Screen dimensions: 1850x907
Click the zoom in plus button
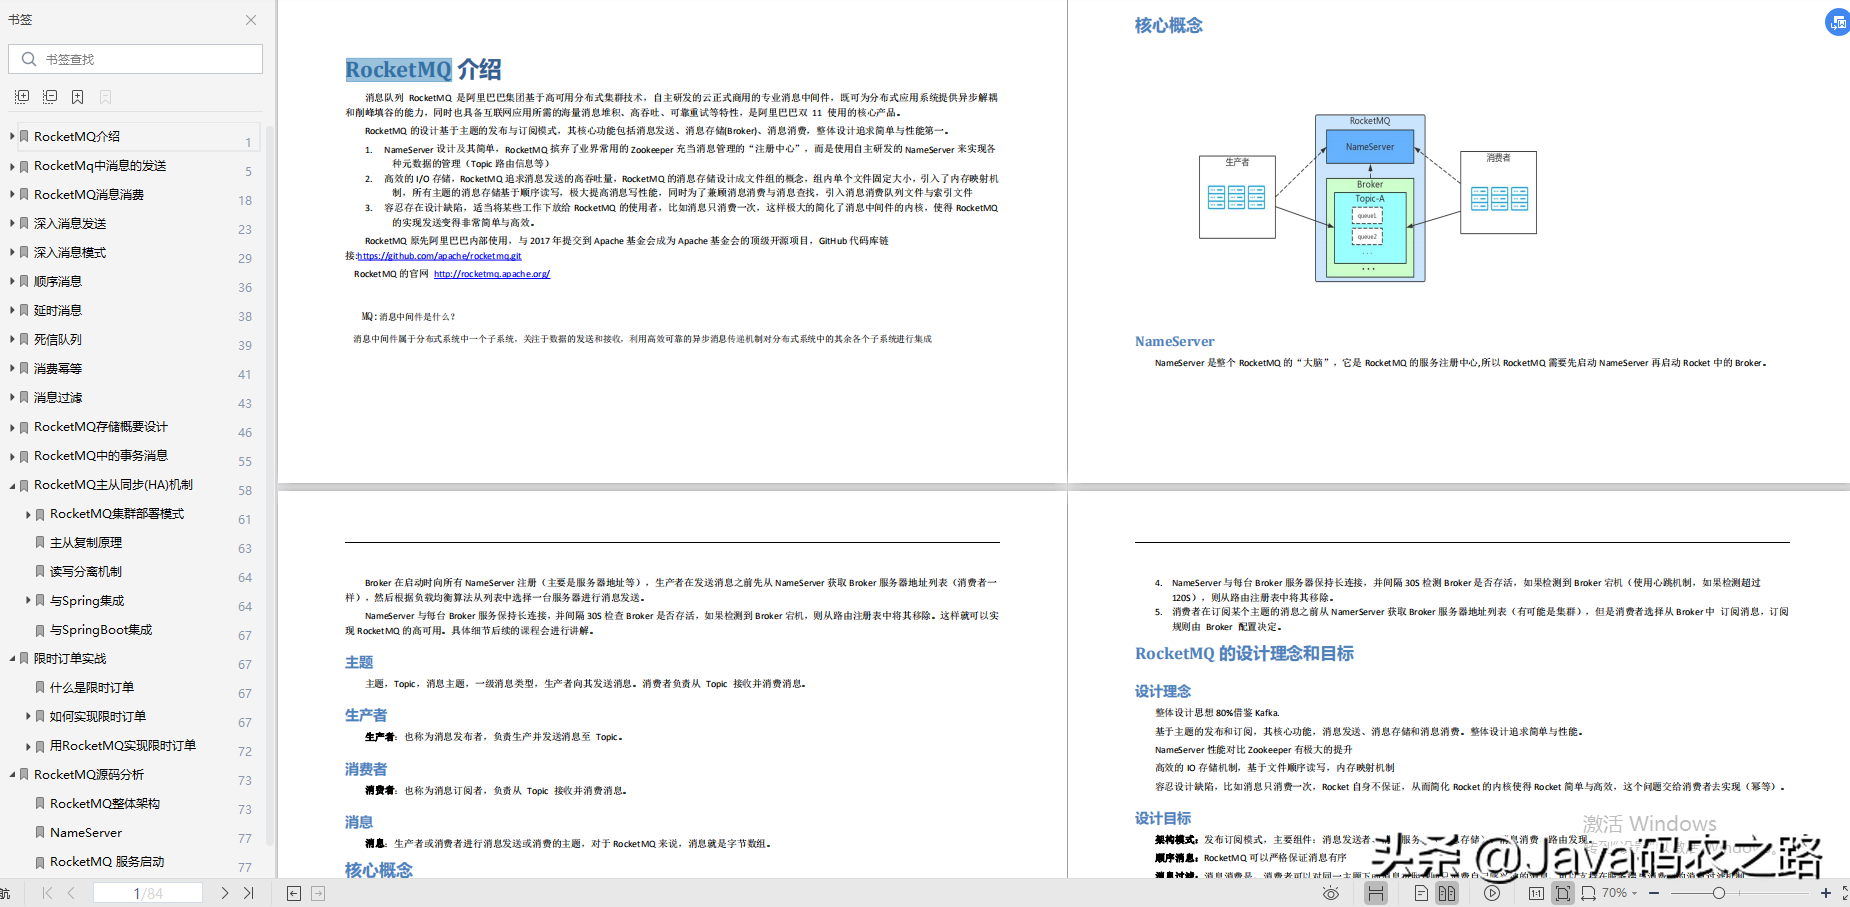click(x=1826, y=893)
